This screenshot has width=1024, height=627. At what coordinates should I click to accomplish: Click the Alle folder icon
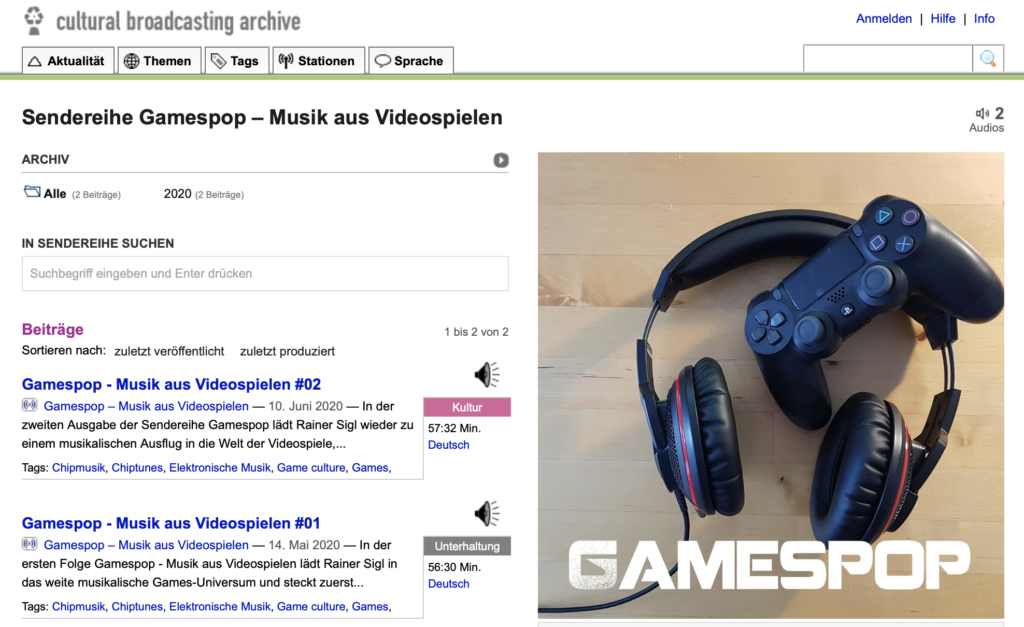coord(32,191)
